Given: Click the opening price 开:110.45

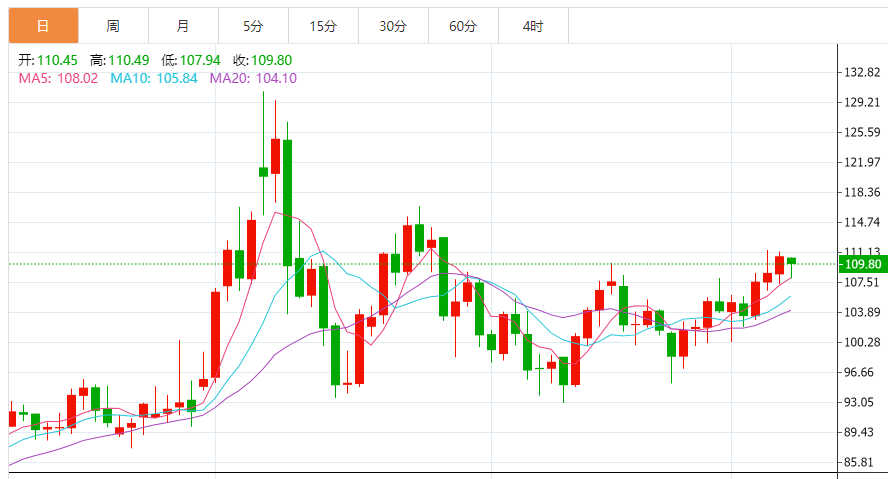Looking at the screenshot, I should (x=48, y=60).
